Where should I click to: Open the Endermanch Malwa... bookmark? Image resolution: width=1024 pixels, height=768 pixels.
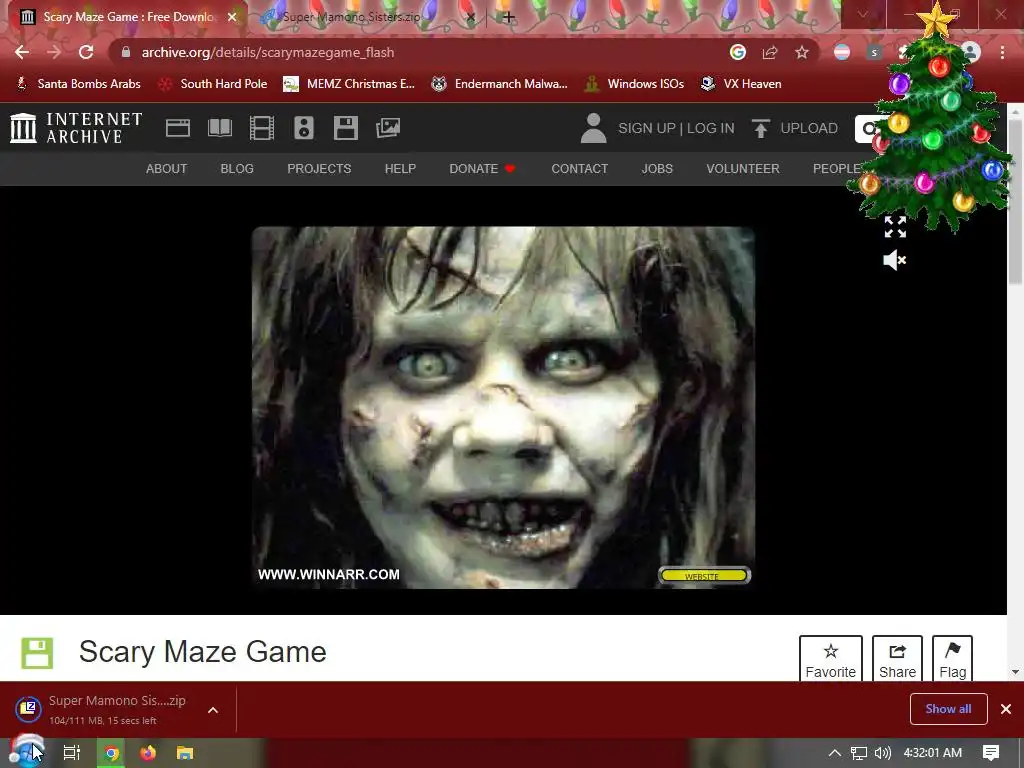click(x=500, y=84)
